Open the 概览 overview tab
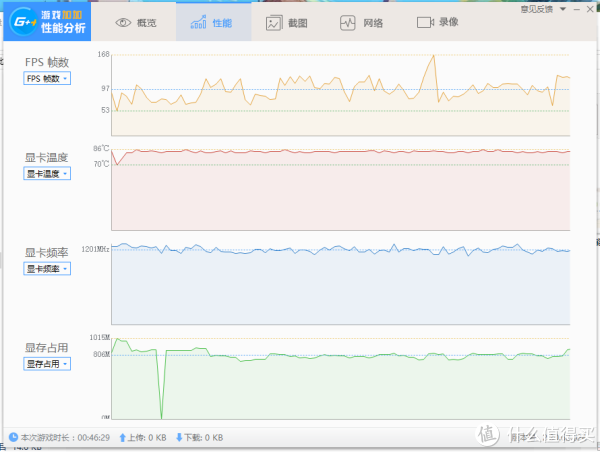 (x=136, y=23)
